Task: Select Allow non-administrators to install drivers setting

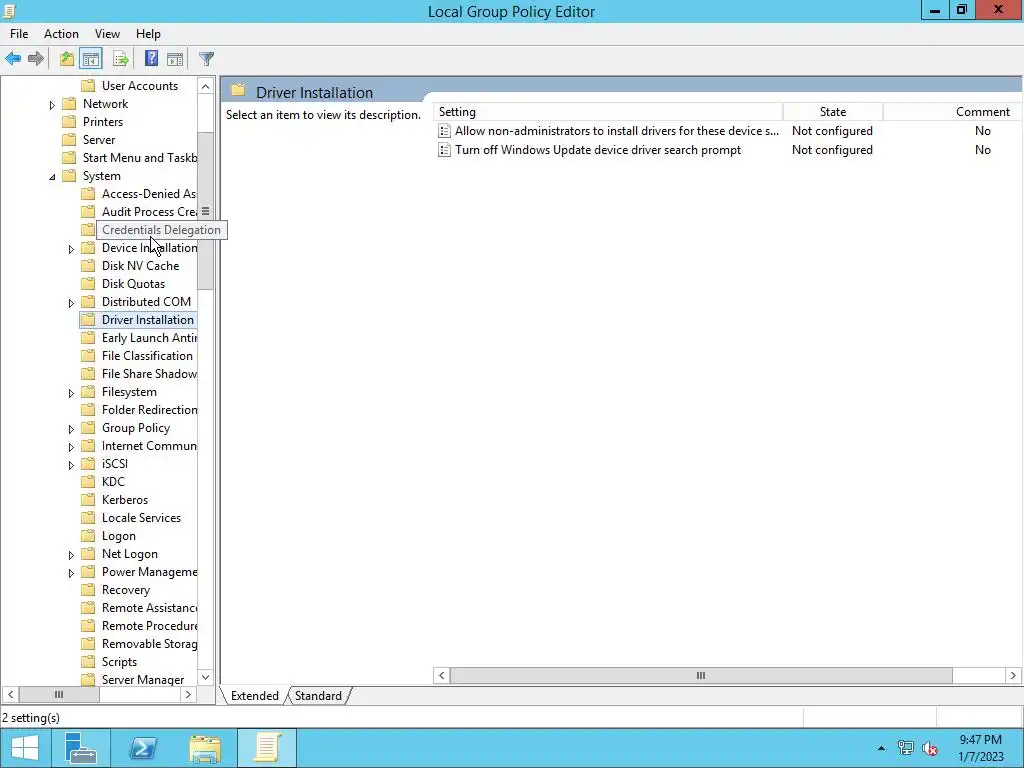Action: (x=616, y=131)
